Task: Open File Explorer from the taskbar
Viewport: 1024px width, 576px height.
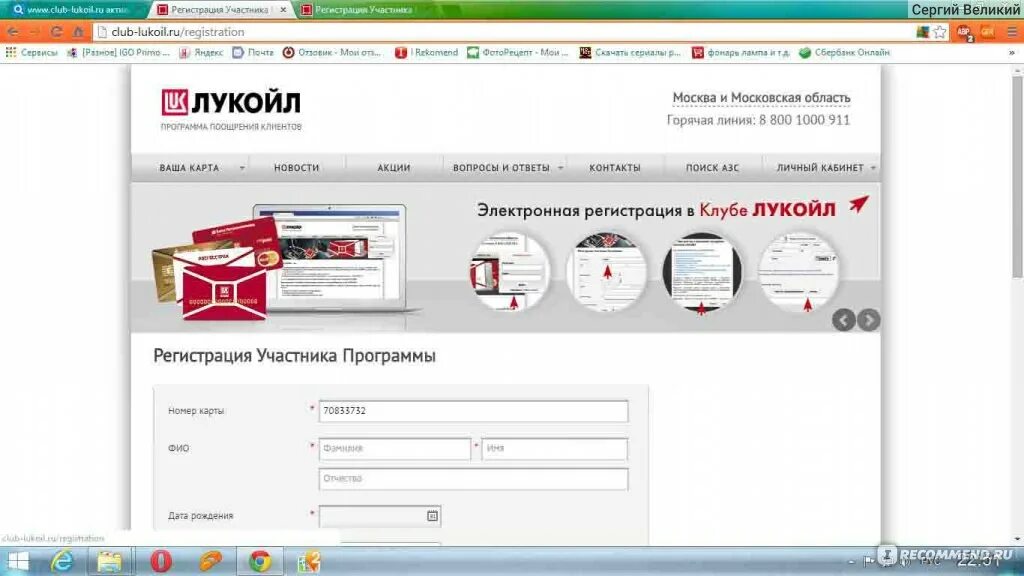Action: click(110, 562)
